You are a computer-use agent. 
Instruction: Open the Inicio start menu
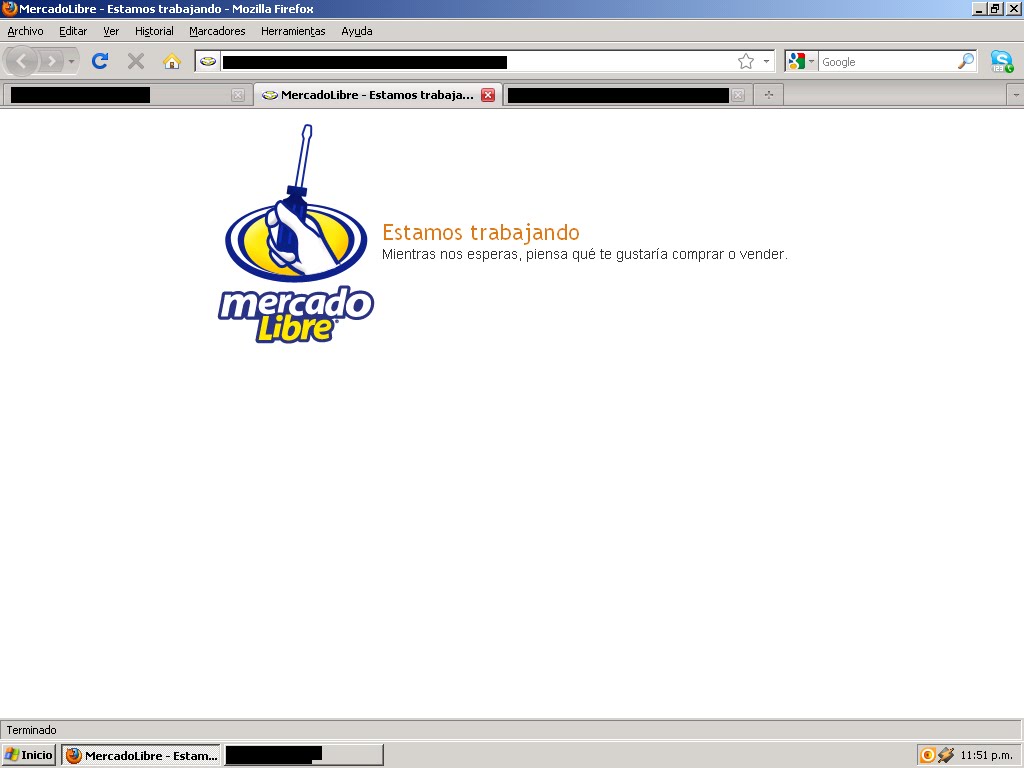coord(29,755)
